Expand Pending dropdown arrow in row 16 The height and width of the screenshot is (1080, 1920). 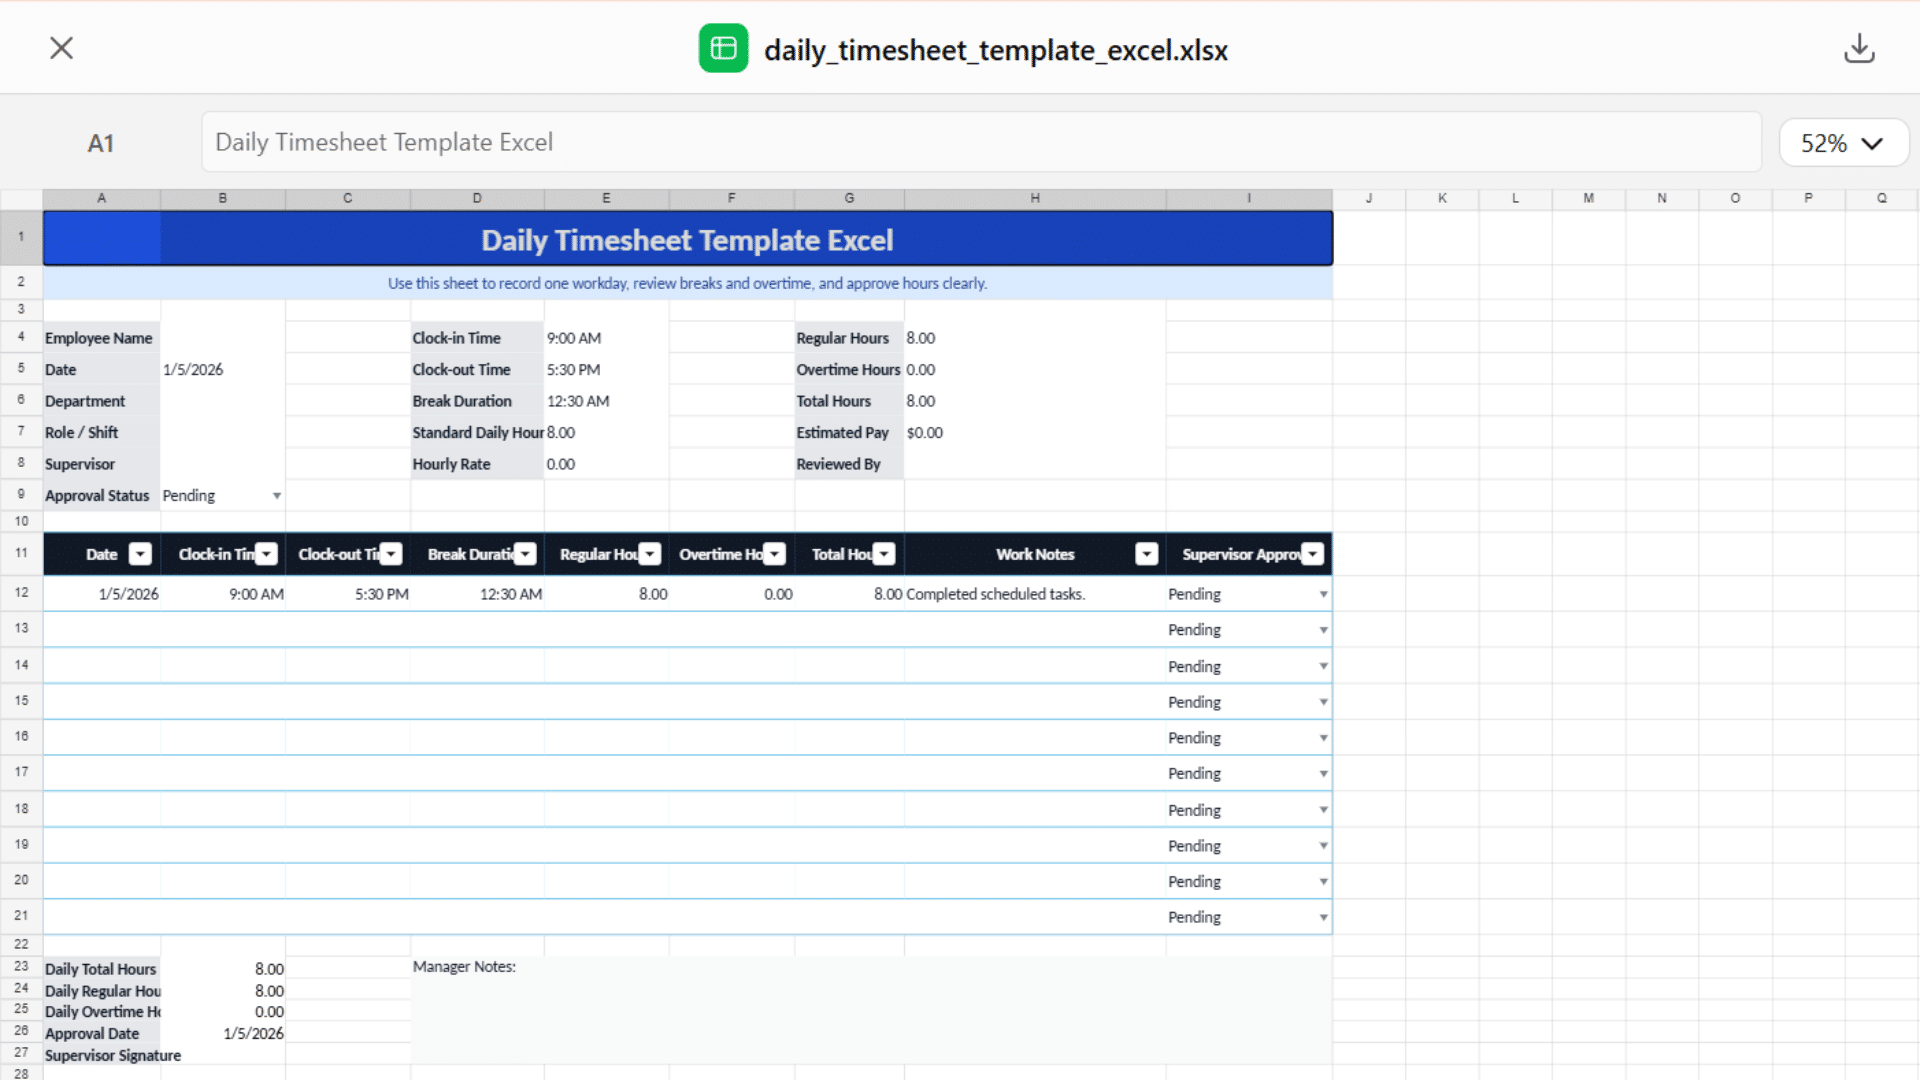click(1323, 738)
